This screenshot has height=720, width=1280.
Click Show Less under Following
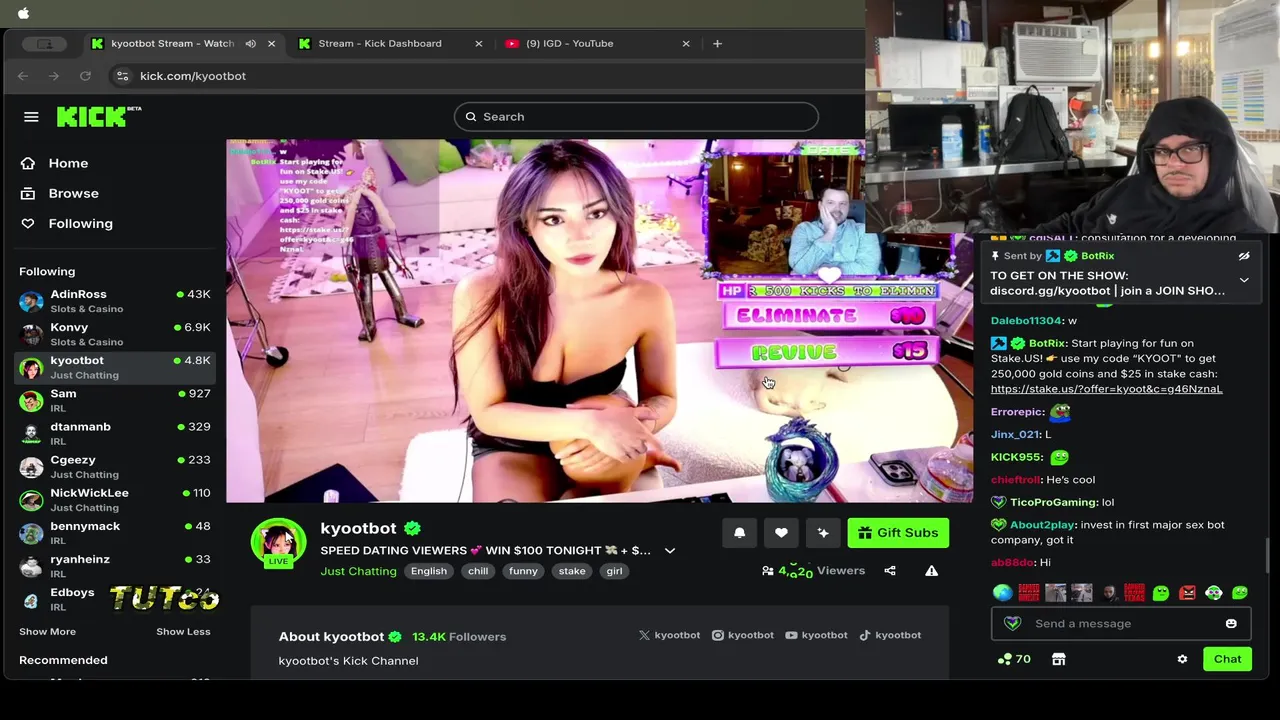tap(183, 632)
